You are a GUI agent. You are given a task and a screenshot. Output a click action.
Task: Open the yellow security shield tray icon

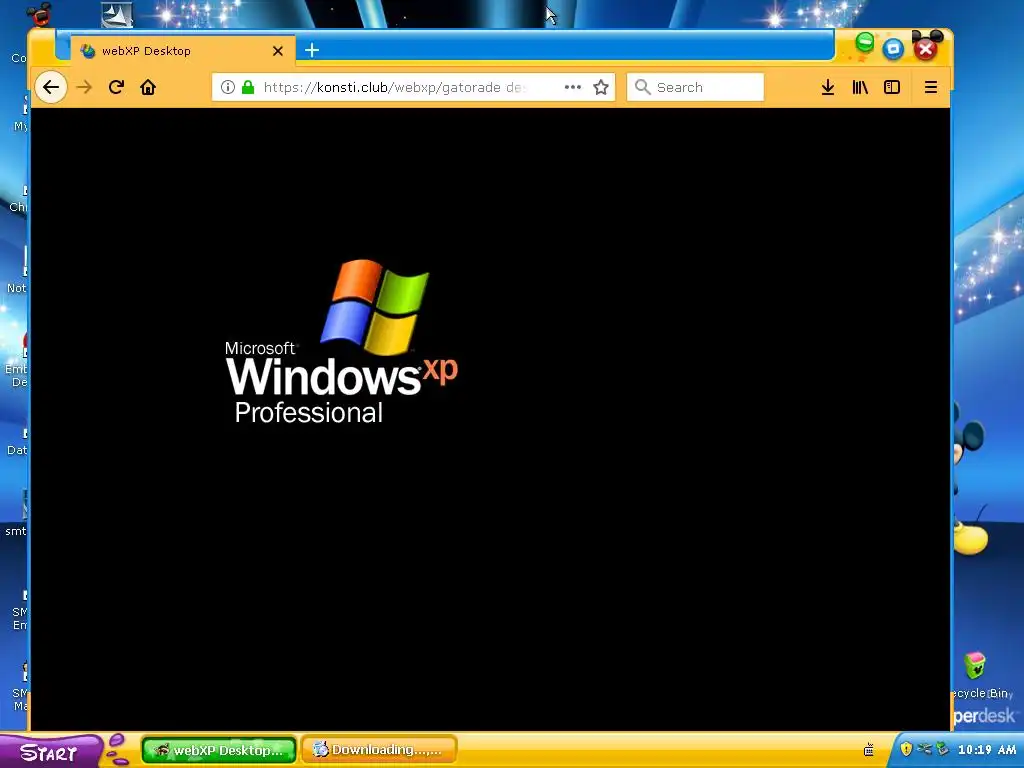[x=906, y=749]
